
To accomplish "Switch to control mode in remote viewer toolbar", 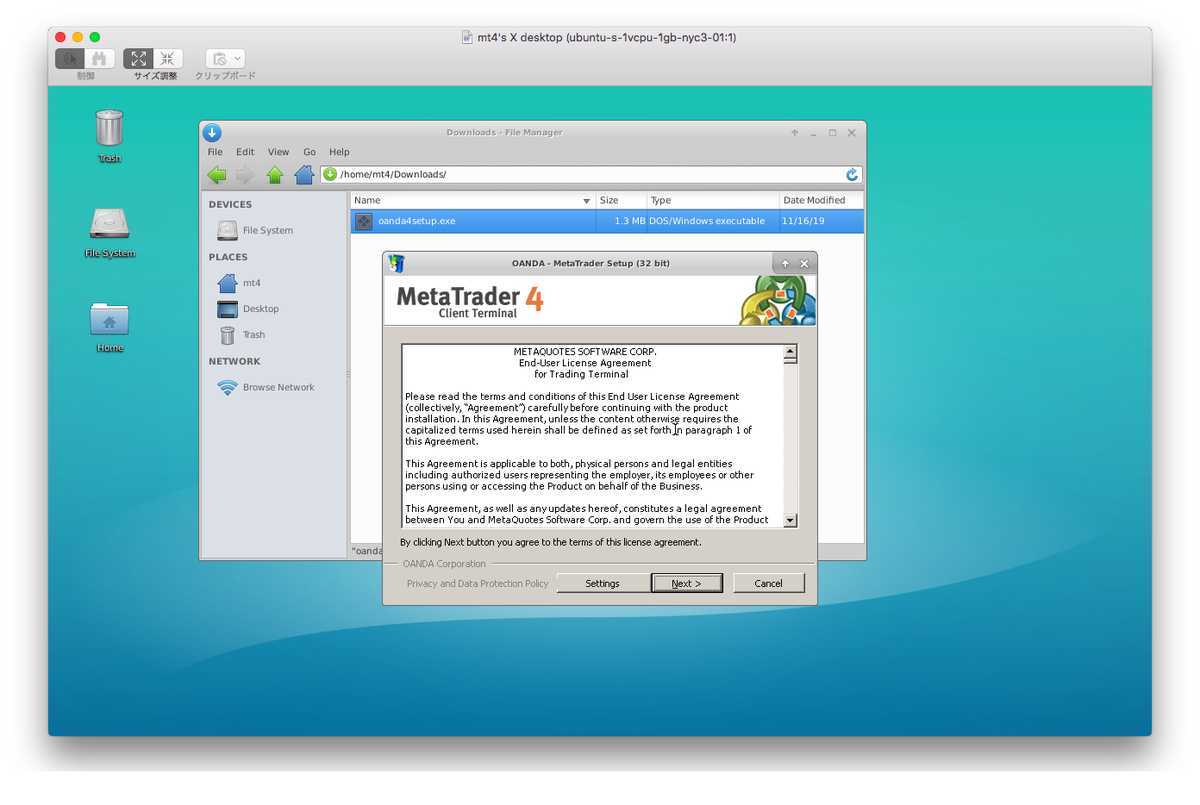I will point(70,59).
